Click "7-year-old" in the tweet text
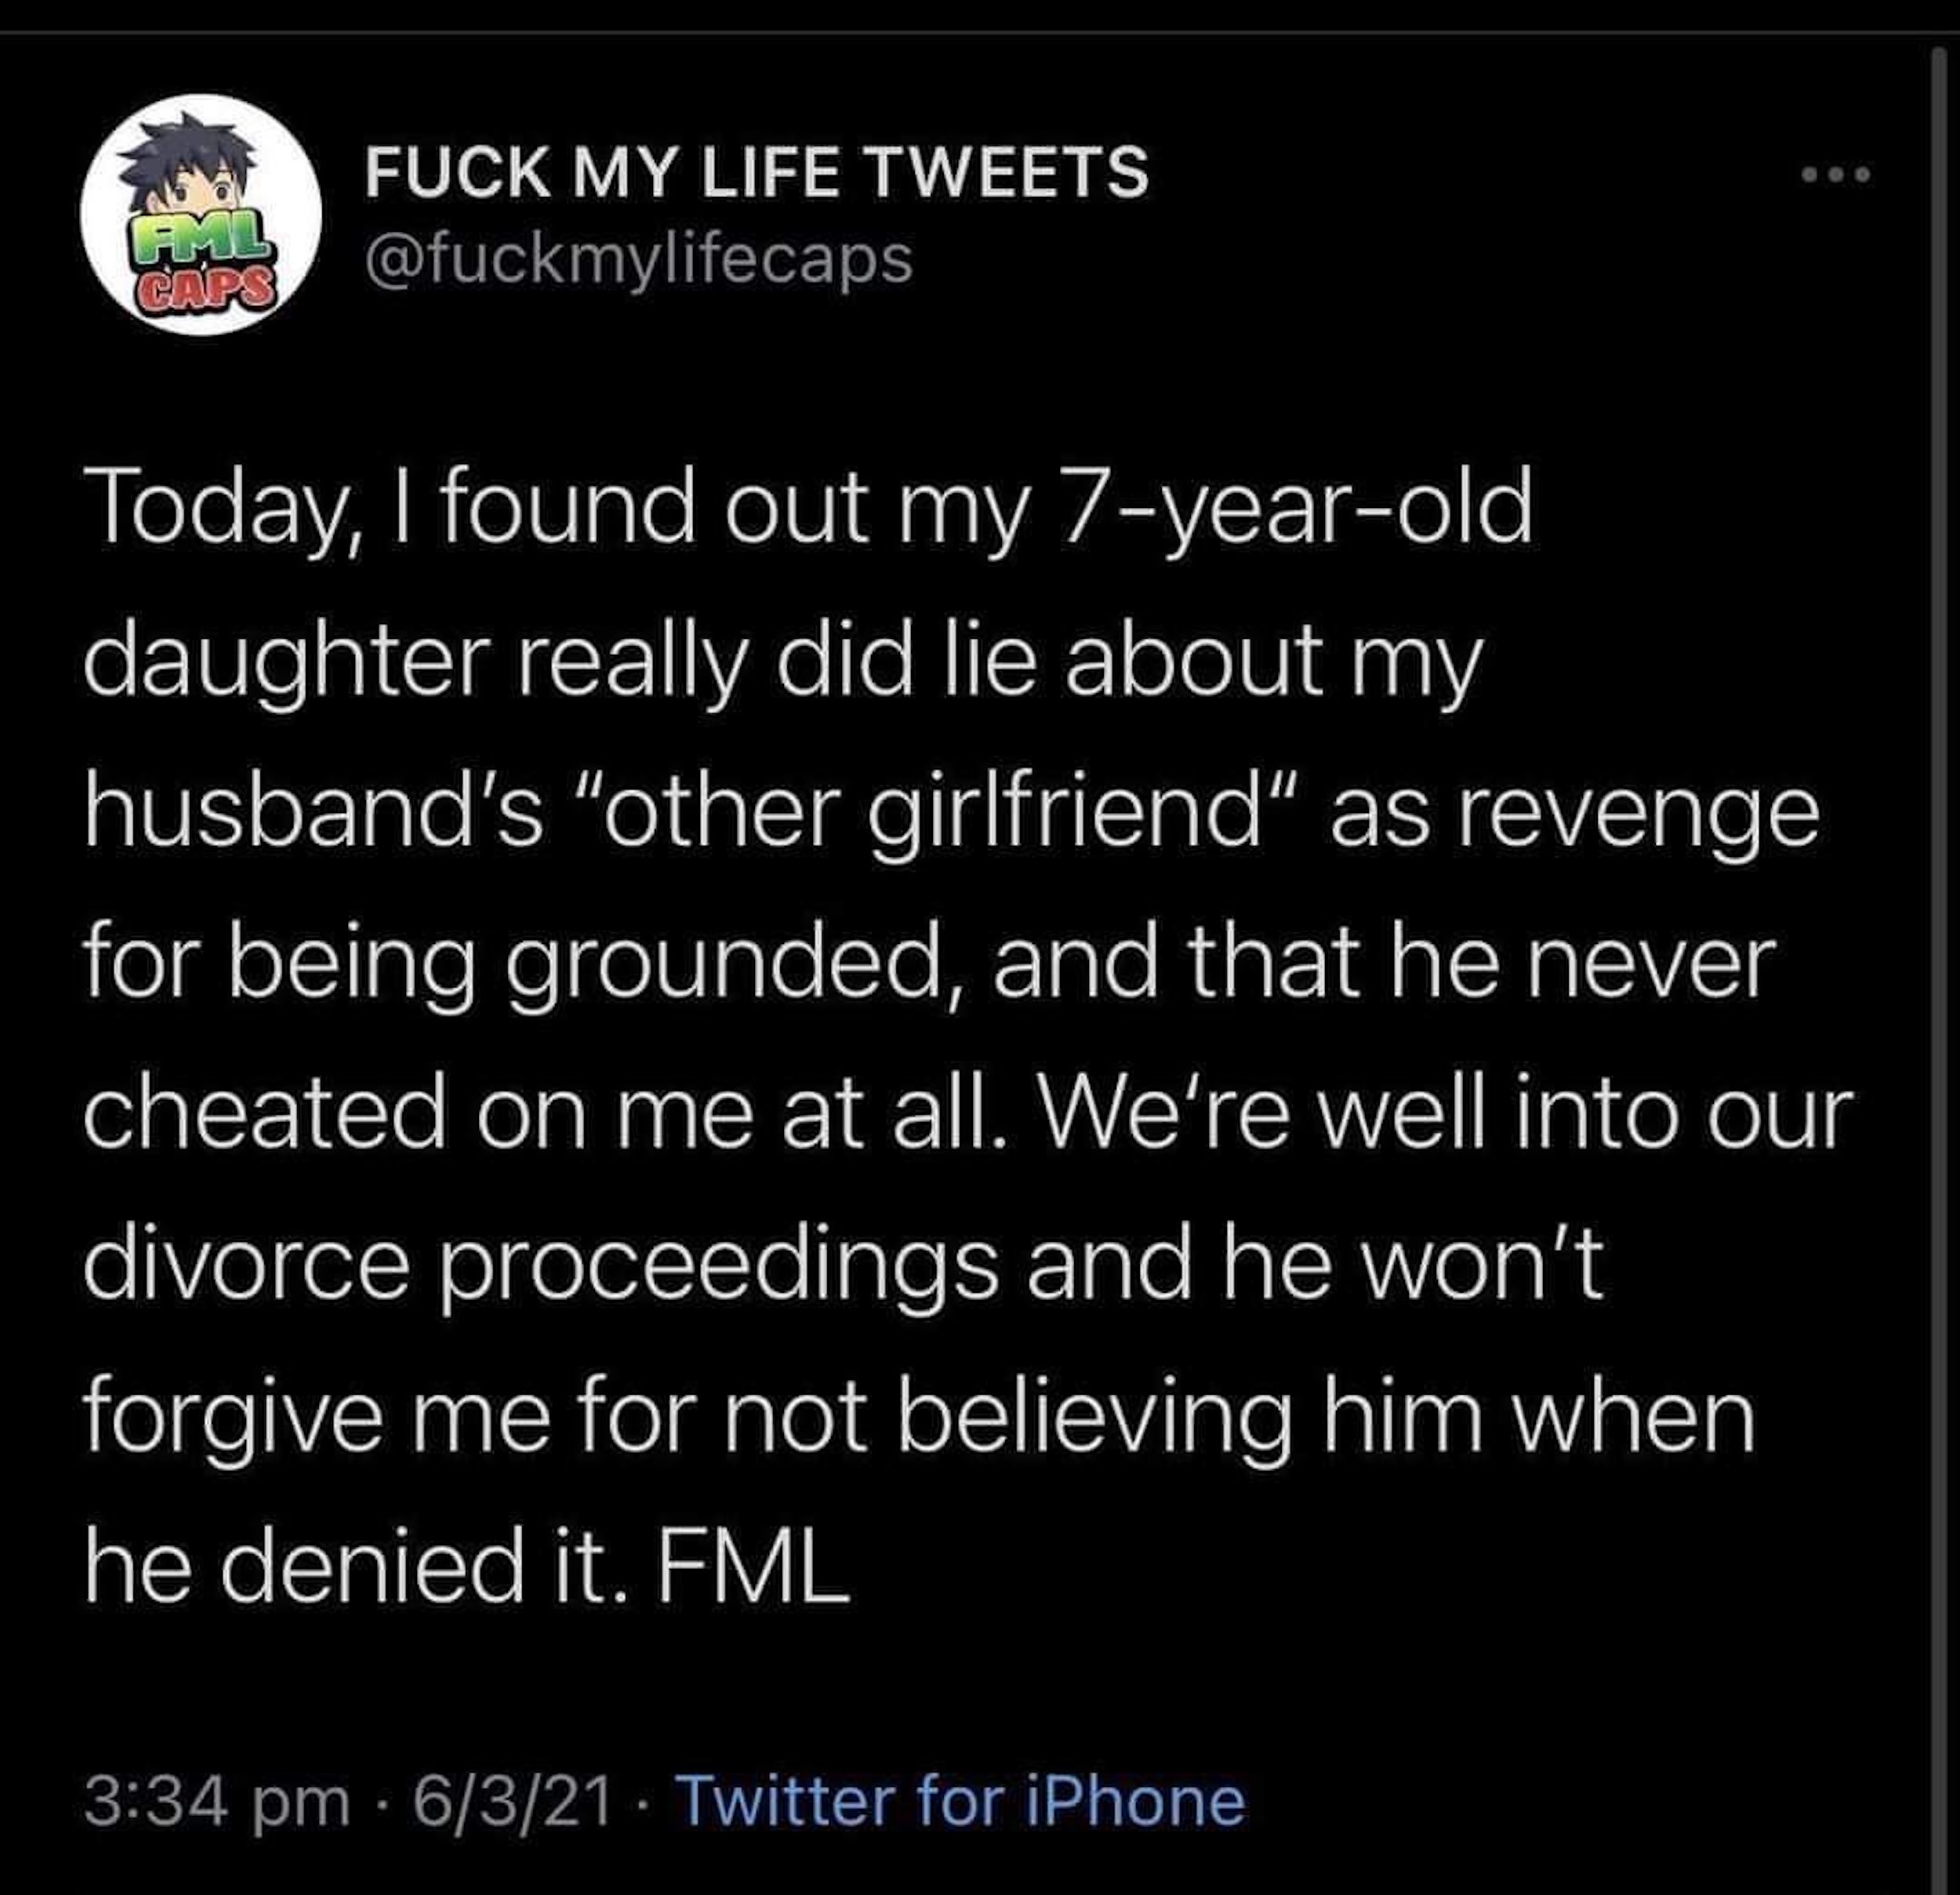The image size is (1960, 1895). pos(1296,511)
